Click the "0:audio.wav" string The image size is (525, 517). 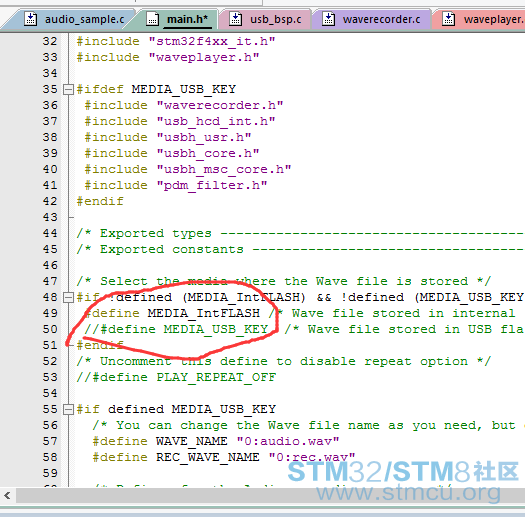(288, 441)
